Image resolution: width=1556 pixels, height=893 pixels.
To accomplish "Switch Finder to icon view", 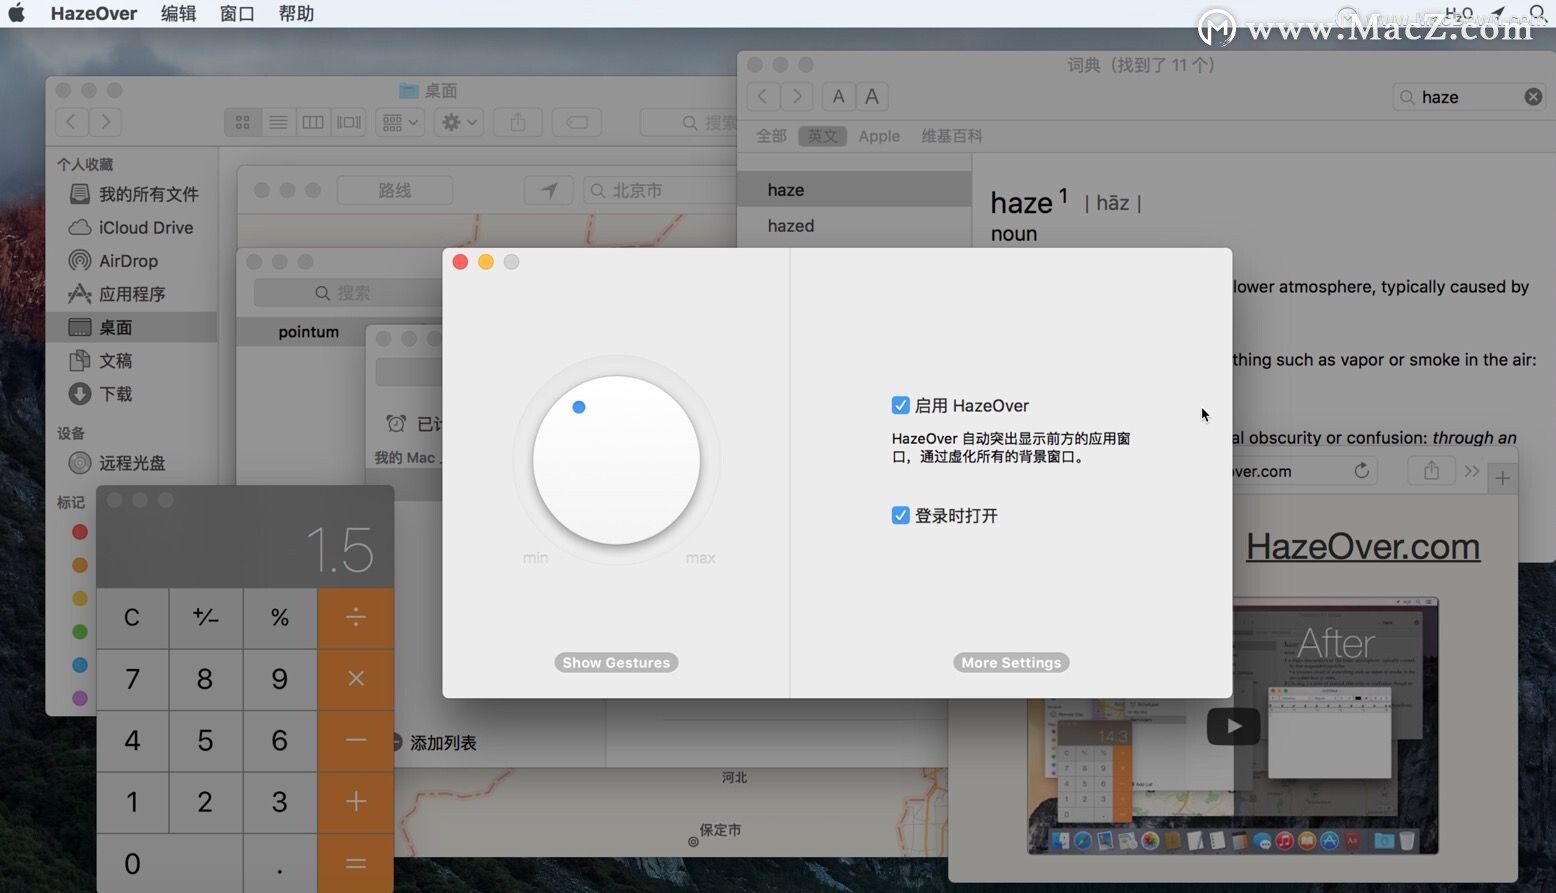I will pyautogui.click(x=243, y=122).
